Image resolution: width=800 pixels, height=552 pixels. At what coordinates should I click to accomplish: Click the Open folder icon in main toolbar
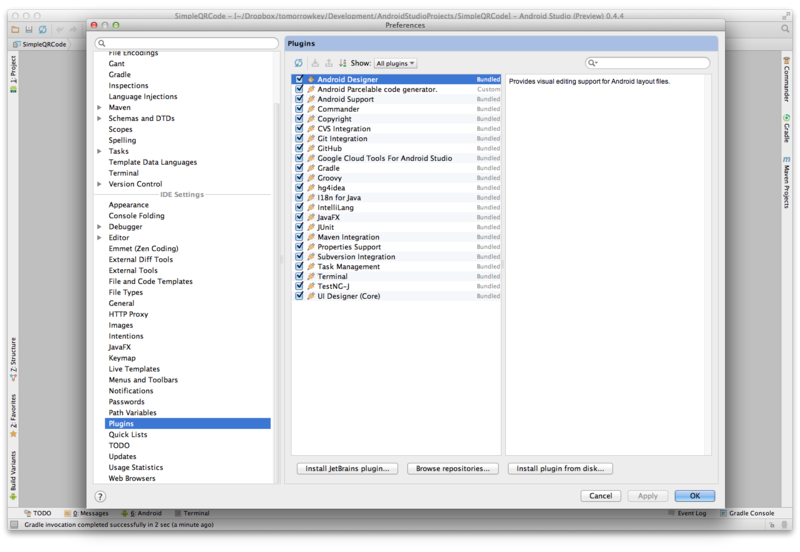tap(15, 30)
